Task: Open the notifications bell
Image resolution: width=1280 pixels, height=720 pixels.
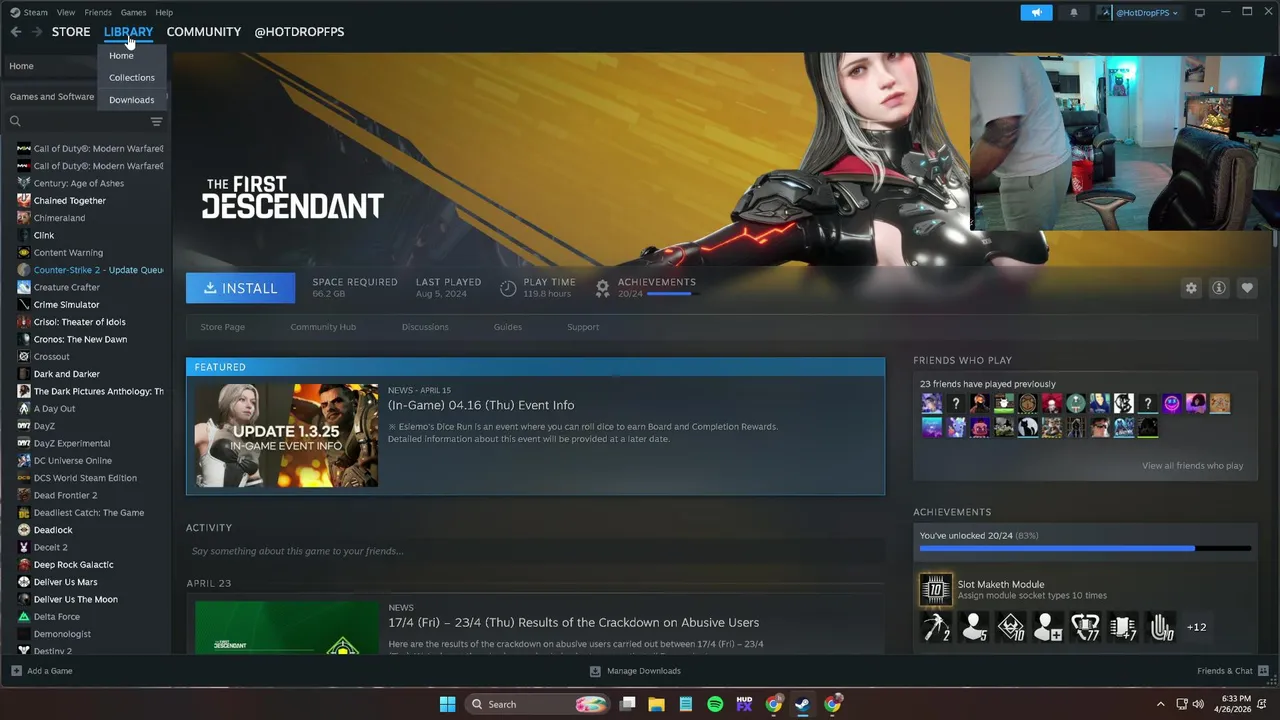Action: pyautogui.click(x=1074, y=12)
